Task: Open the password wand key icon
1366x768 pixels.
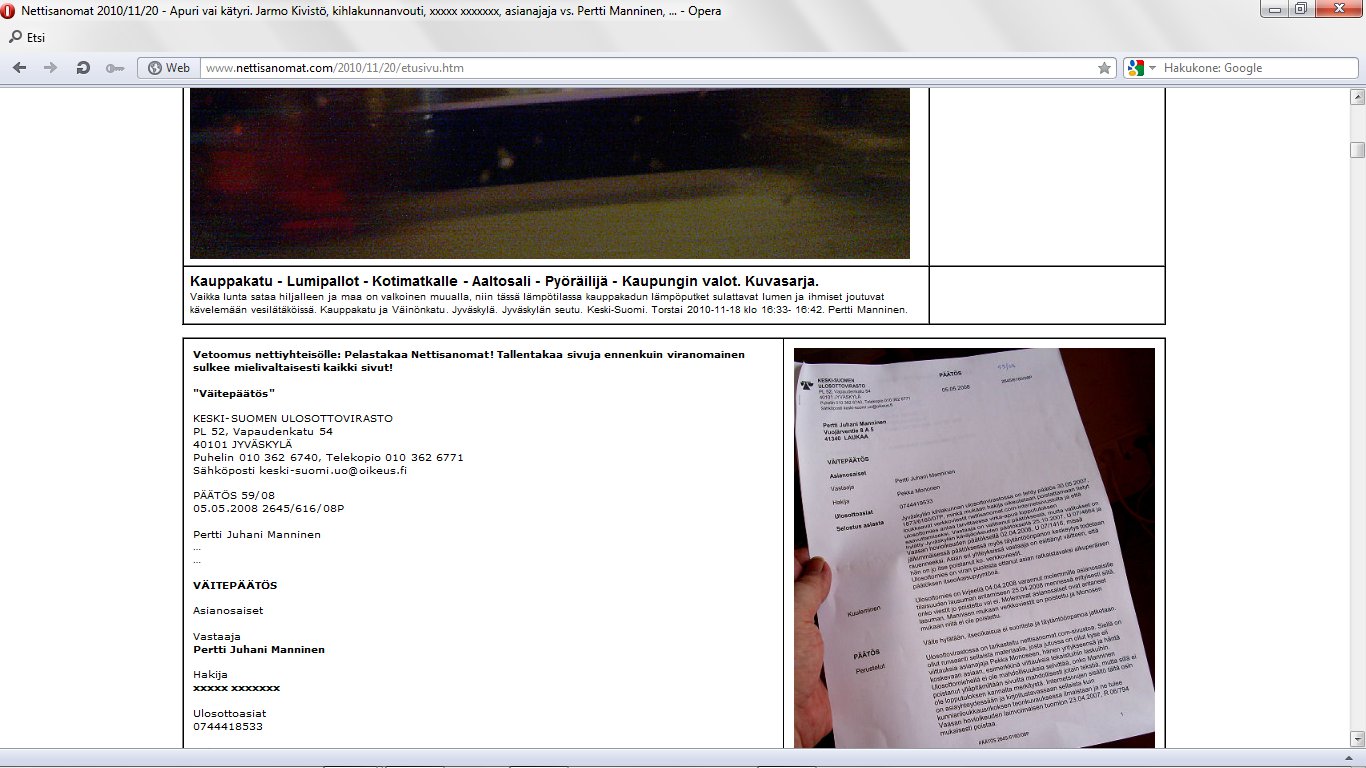Action: [x=115, y=68]
